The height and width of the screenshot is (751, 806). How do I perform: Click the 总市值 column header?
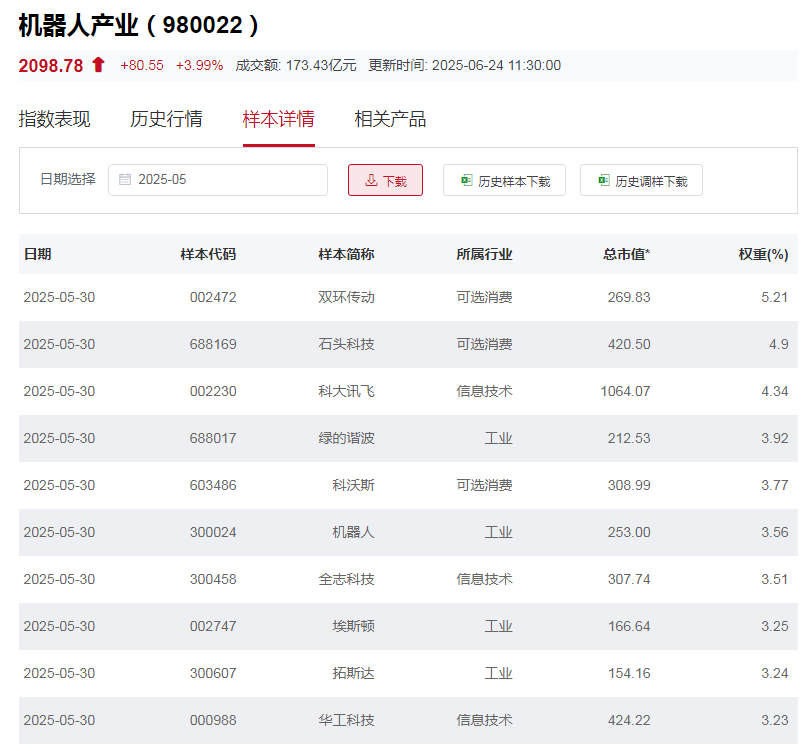(x=626, y=254)
